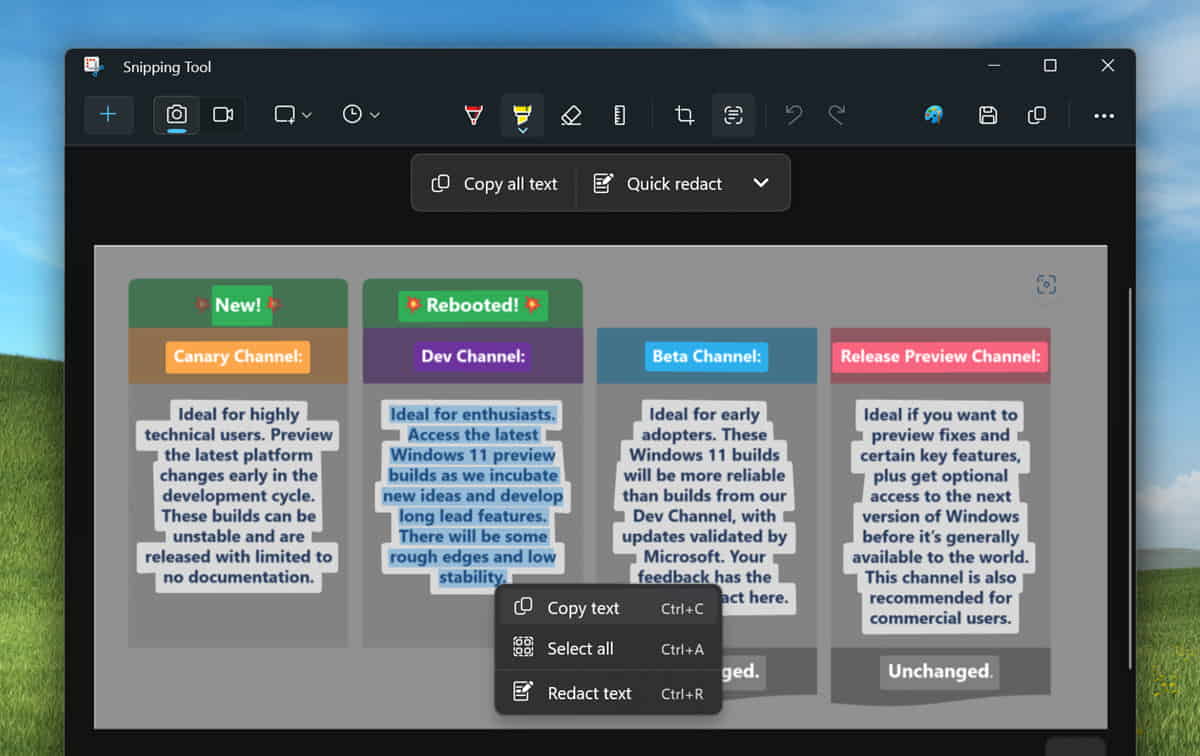Open the See more three-dots menu
The width and height of the screenshot is (1200, 756).
(x=1104, y=116)
